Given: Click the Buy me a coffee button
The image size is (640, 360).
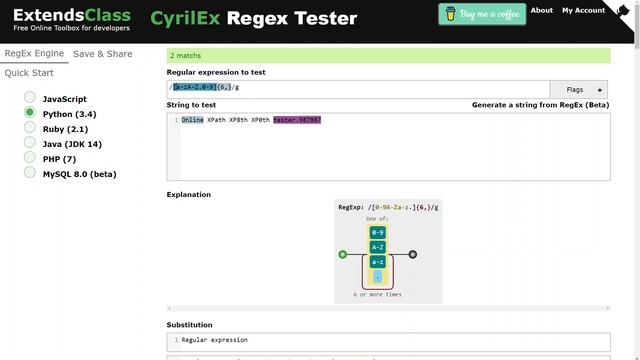Looking at the screenshot, I should pos(482,14).
